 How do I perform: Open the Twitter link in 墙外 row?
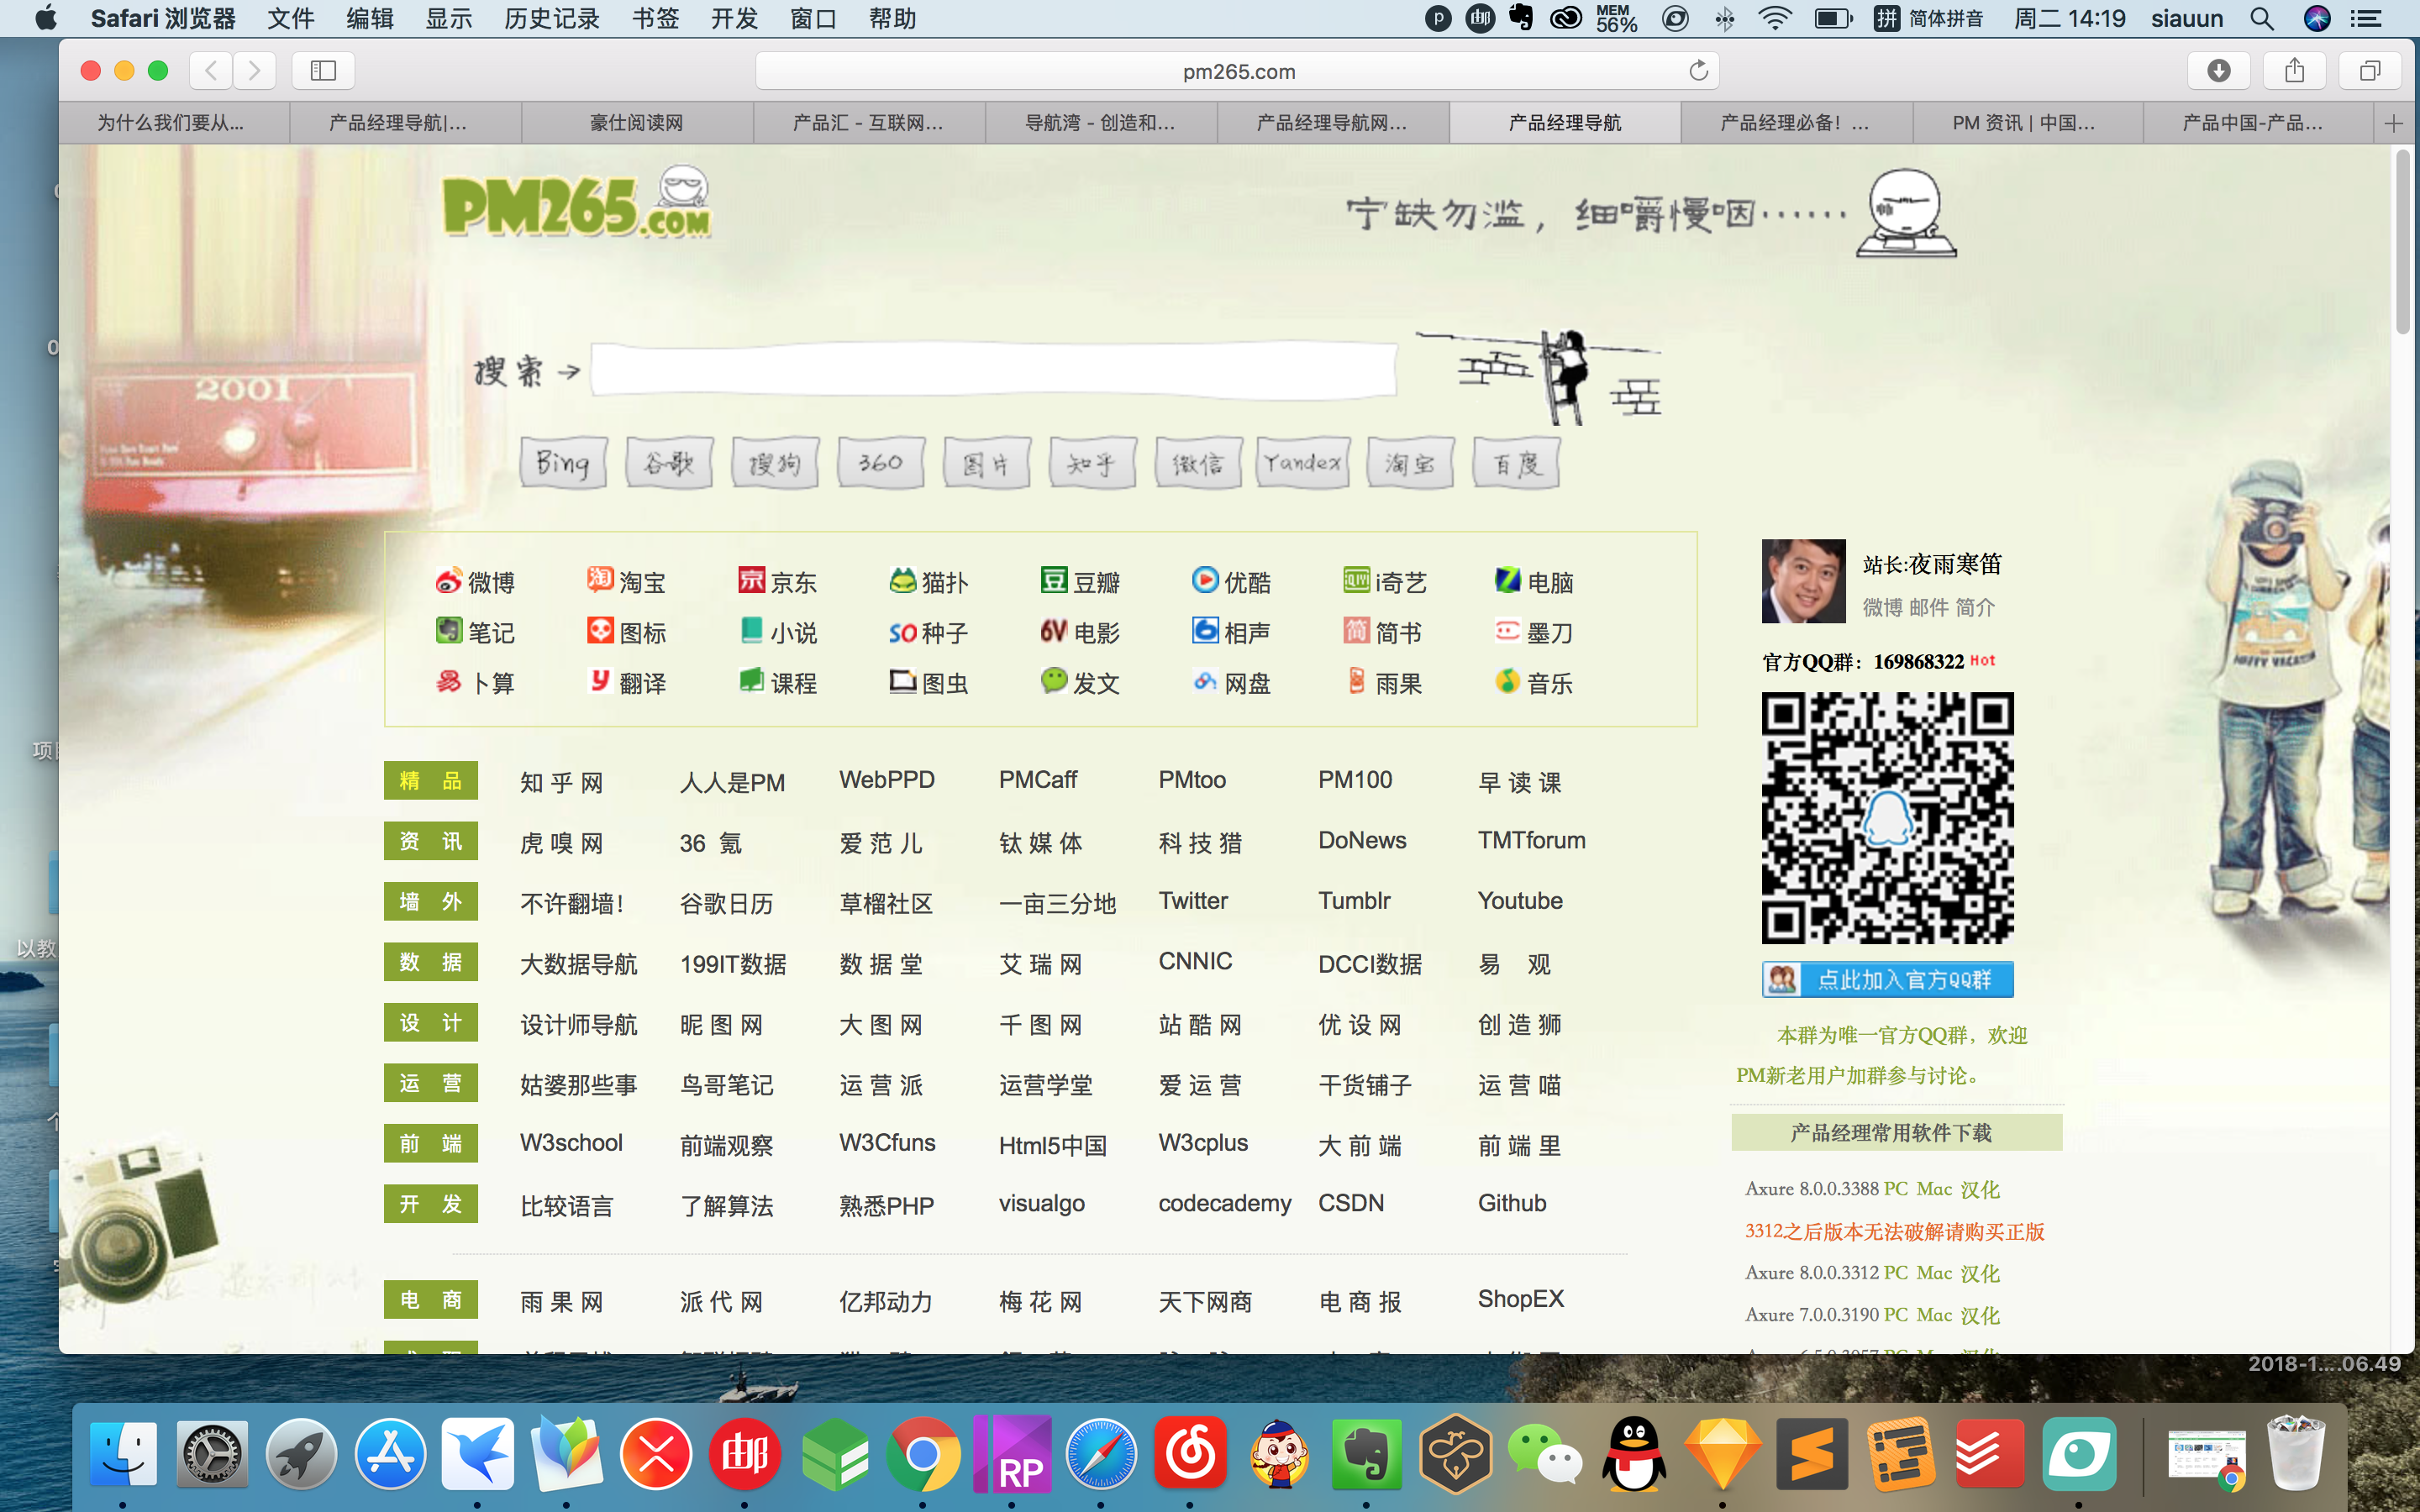(x=1193, y=901)
